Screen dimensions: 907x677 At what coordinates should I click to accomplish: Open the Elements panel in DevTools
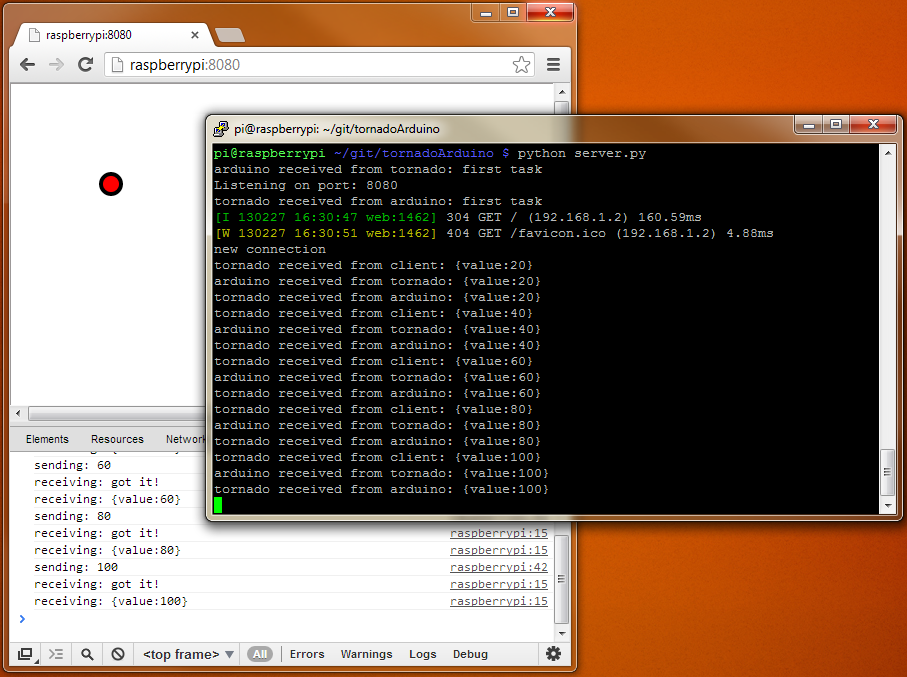47,439
